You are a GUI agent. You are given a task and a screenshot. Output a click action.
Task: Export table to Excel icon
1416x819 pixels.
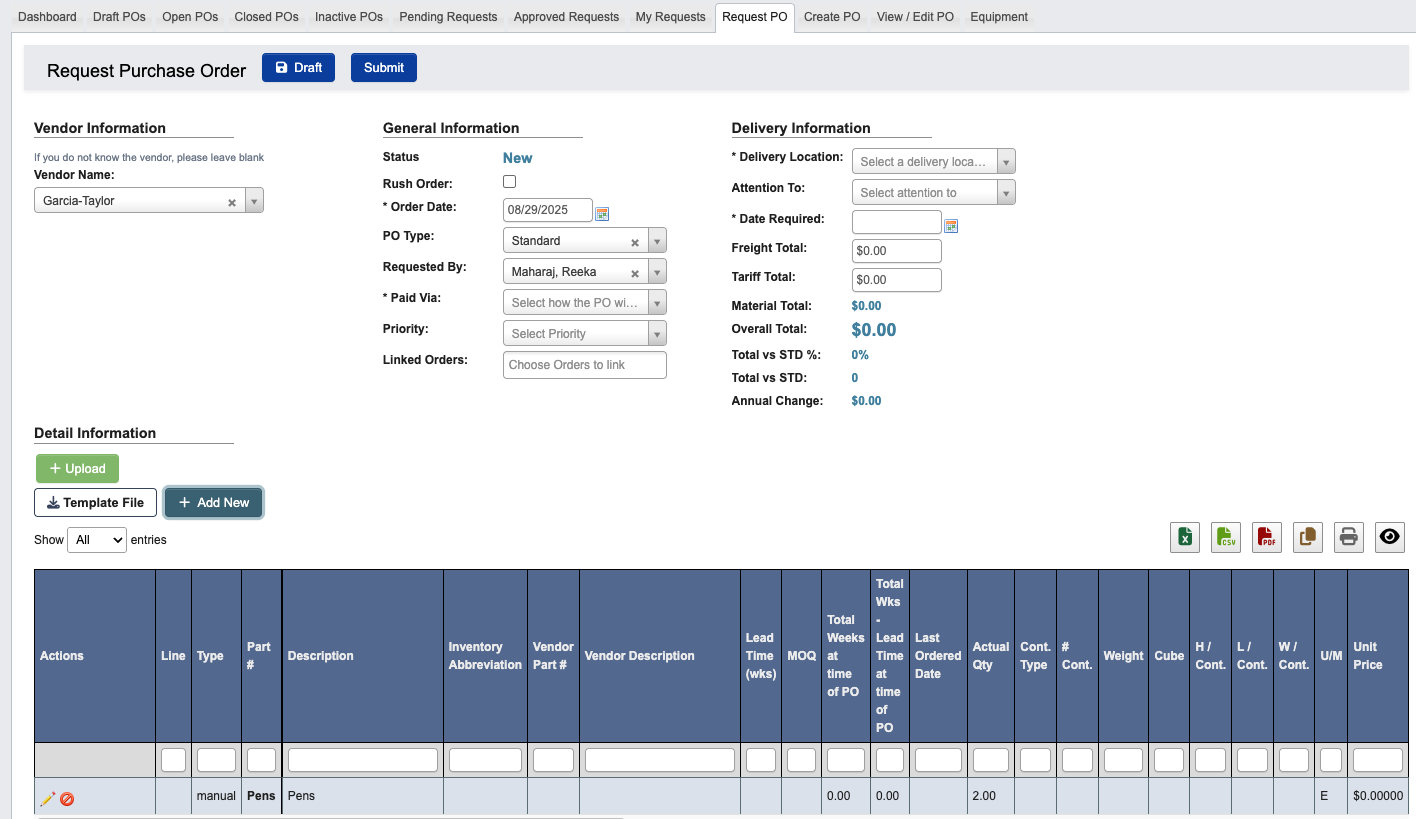pyautogui.click(x=1185, y=537)
